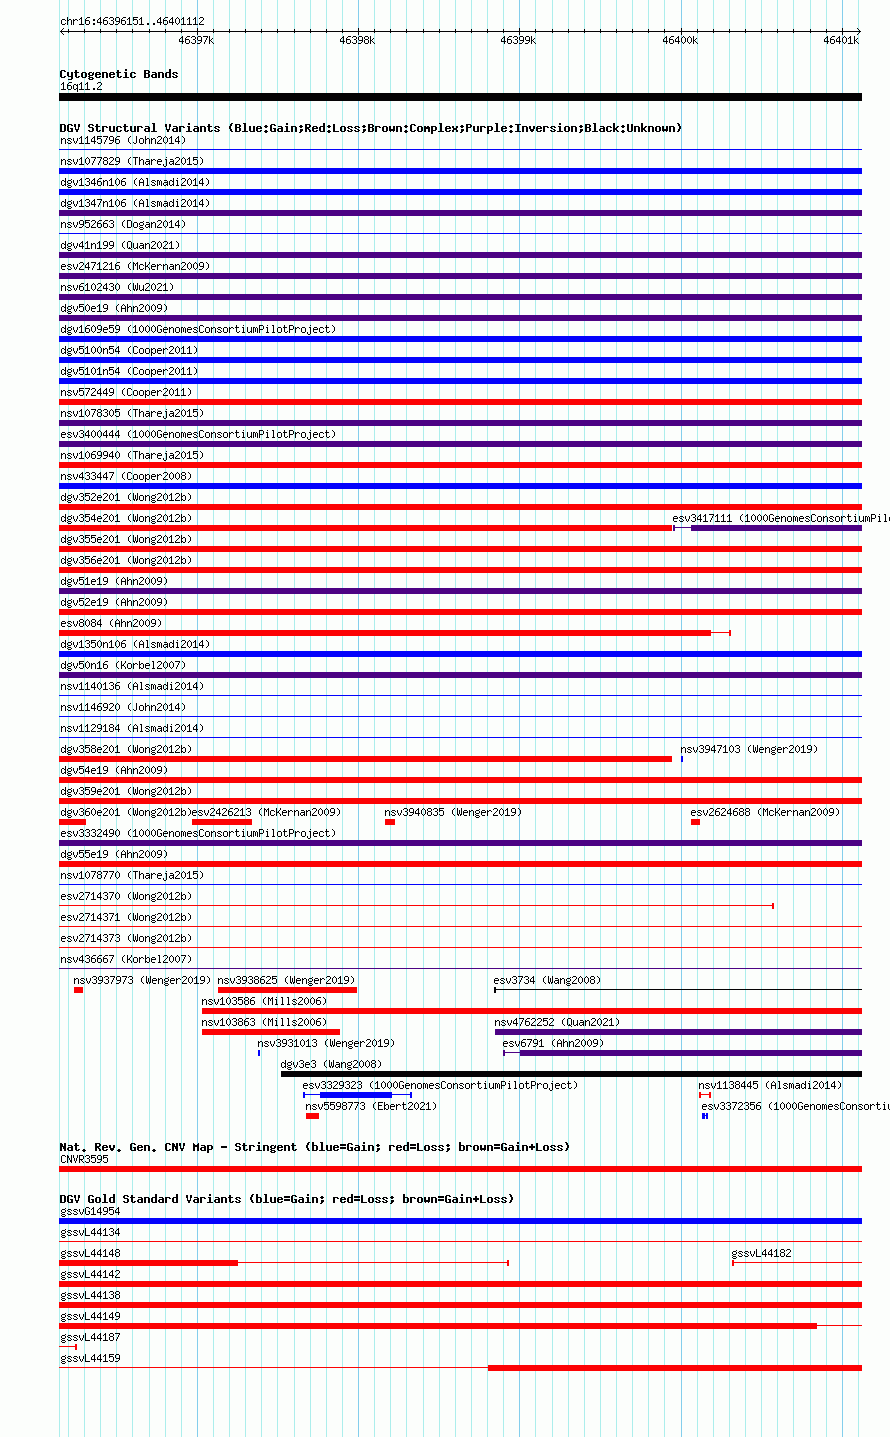Click nsv1078770 (Thareja2015) label
The height and width of the screenshot is (1437, 890).
point(131,876)
